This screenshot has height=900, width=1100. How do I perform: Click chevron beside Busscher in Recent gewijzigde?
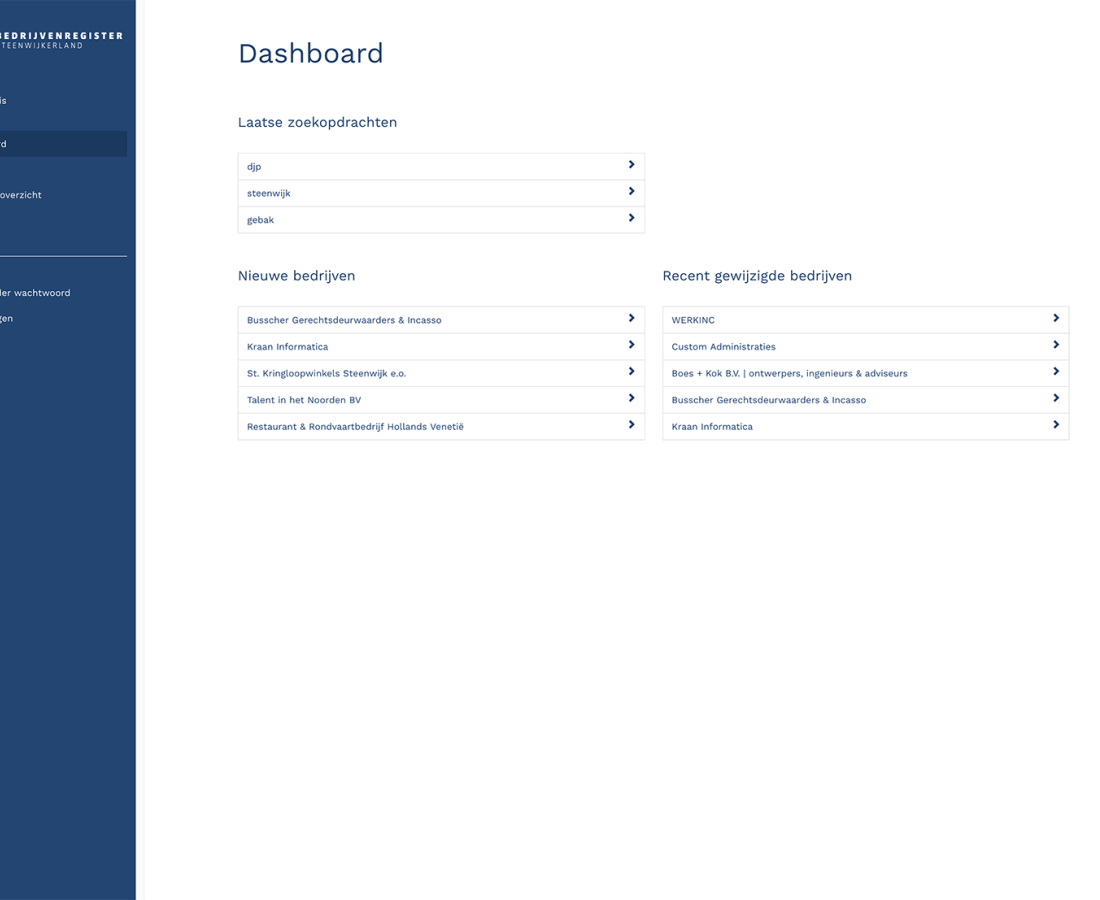coord(1056,398)
